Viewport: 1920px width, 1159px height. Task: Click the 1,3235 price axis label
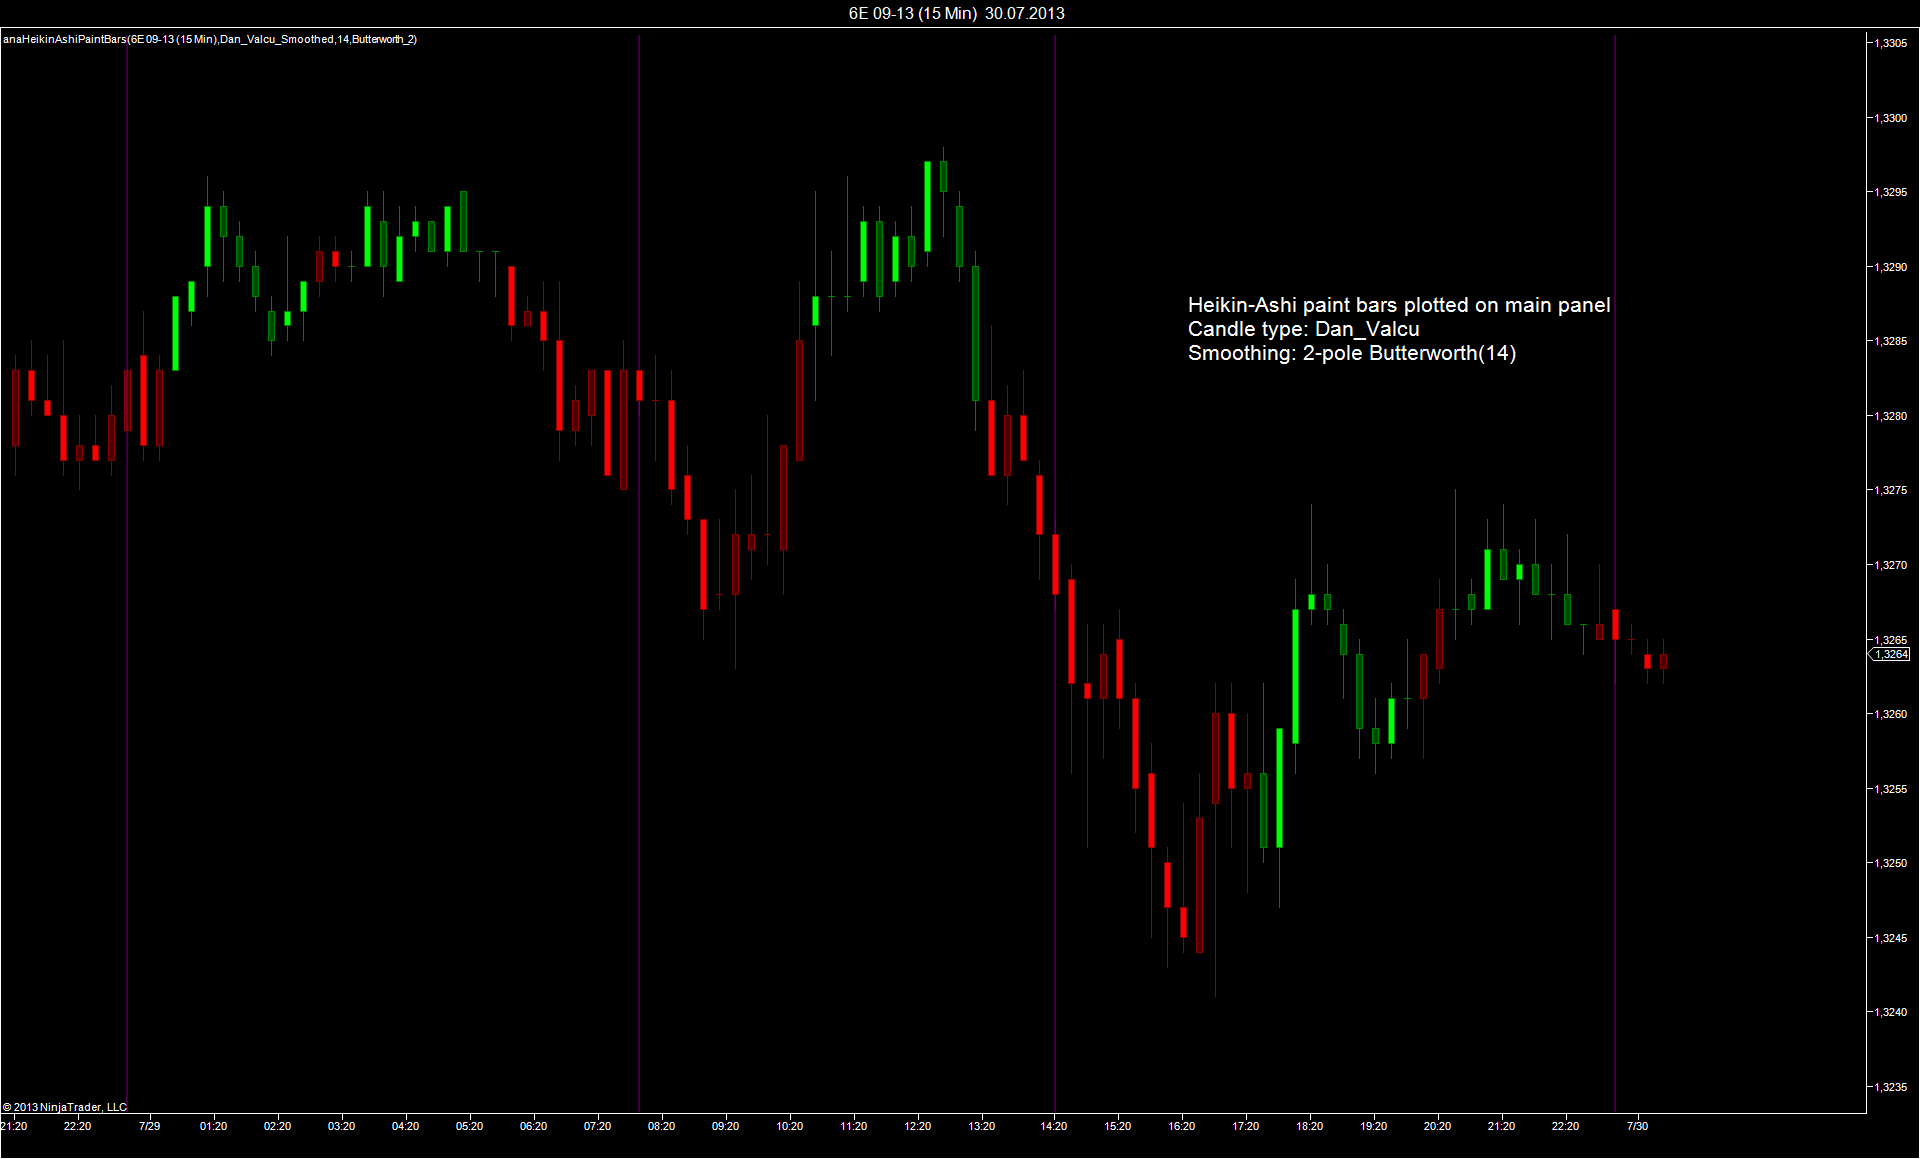point(1890,1087)
